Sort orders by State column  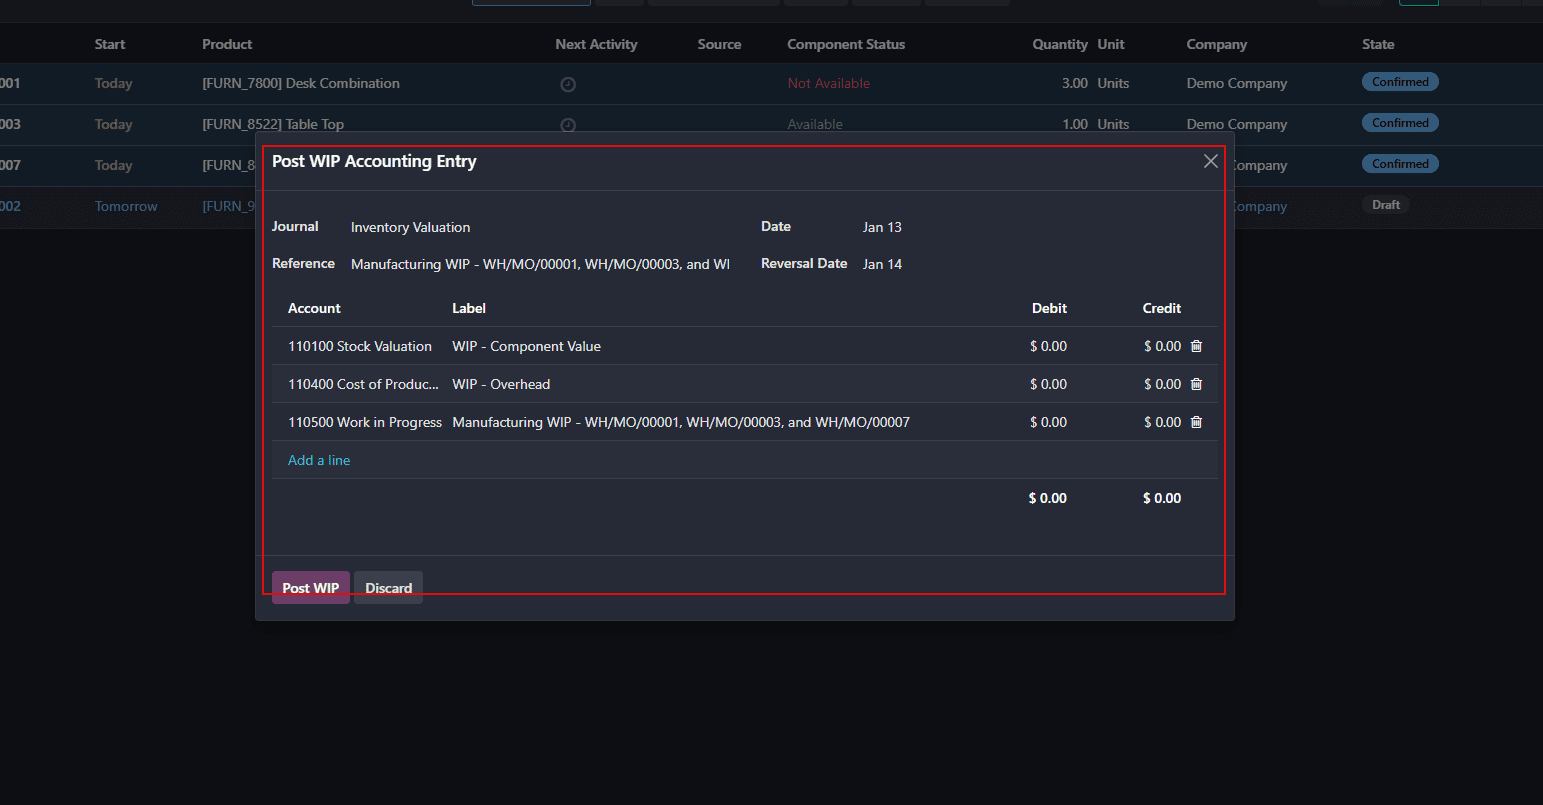click(x=1377, y=44)
